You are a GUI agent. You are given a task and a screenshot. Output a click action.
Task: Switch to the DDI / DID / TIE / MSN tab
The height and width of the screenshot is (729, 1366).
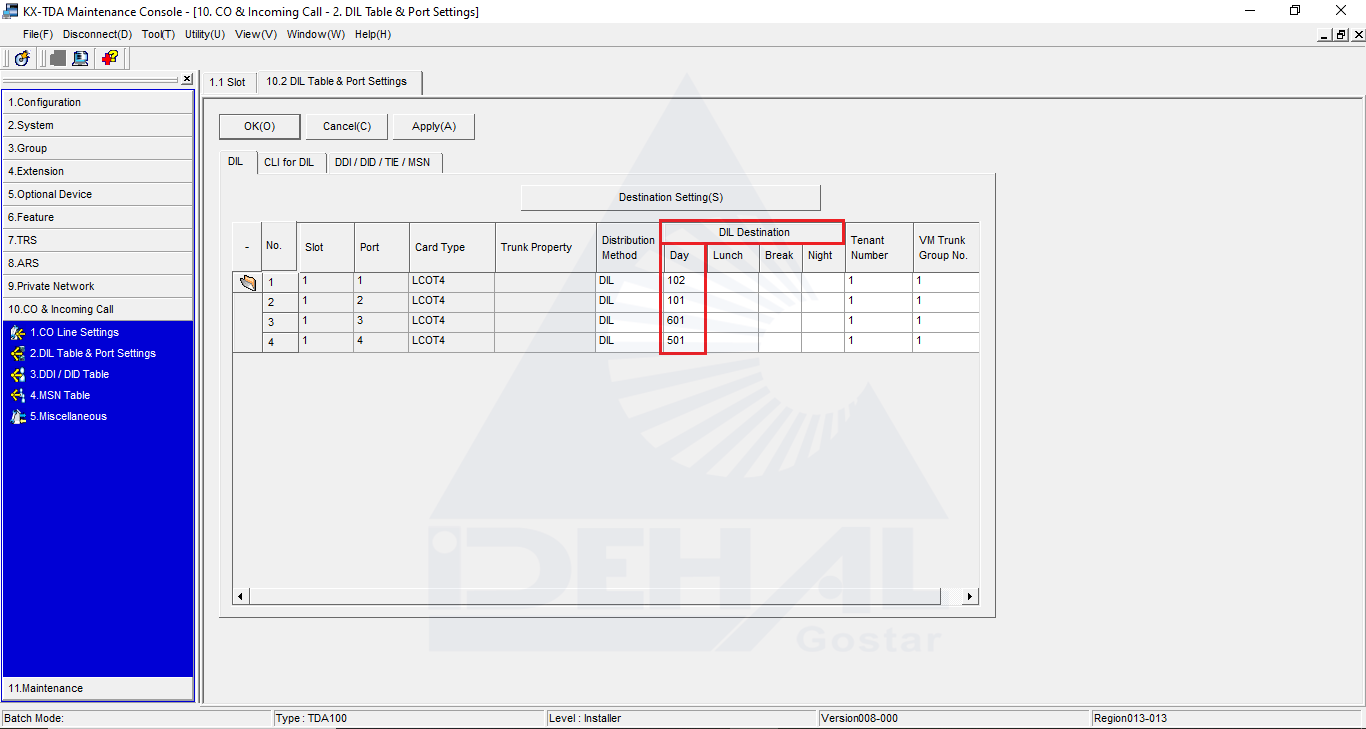383,162
